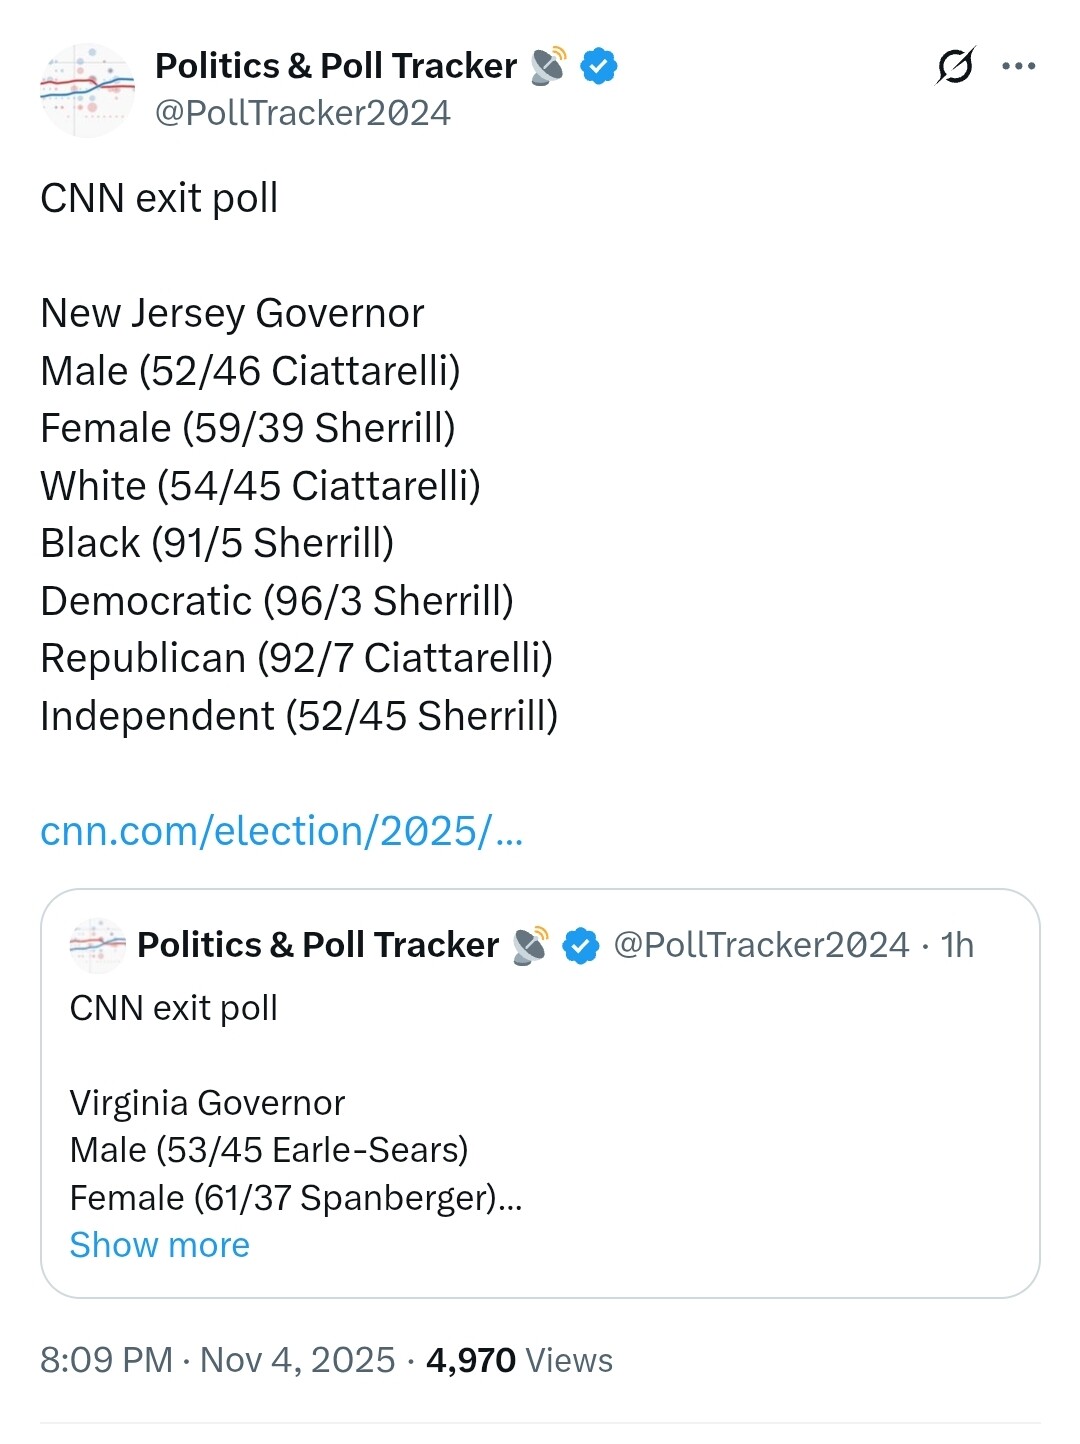Click the satellite emoji beside the header name
The width and height of the screenshot is (1080, 1444).
click(x=549, y=66)
